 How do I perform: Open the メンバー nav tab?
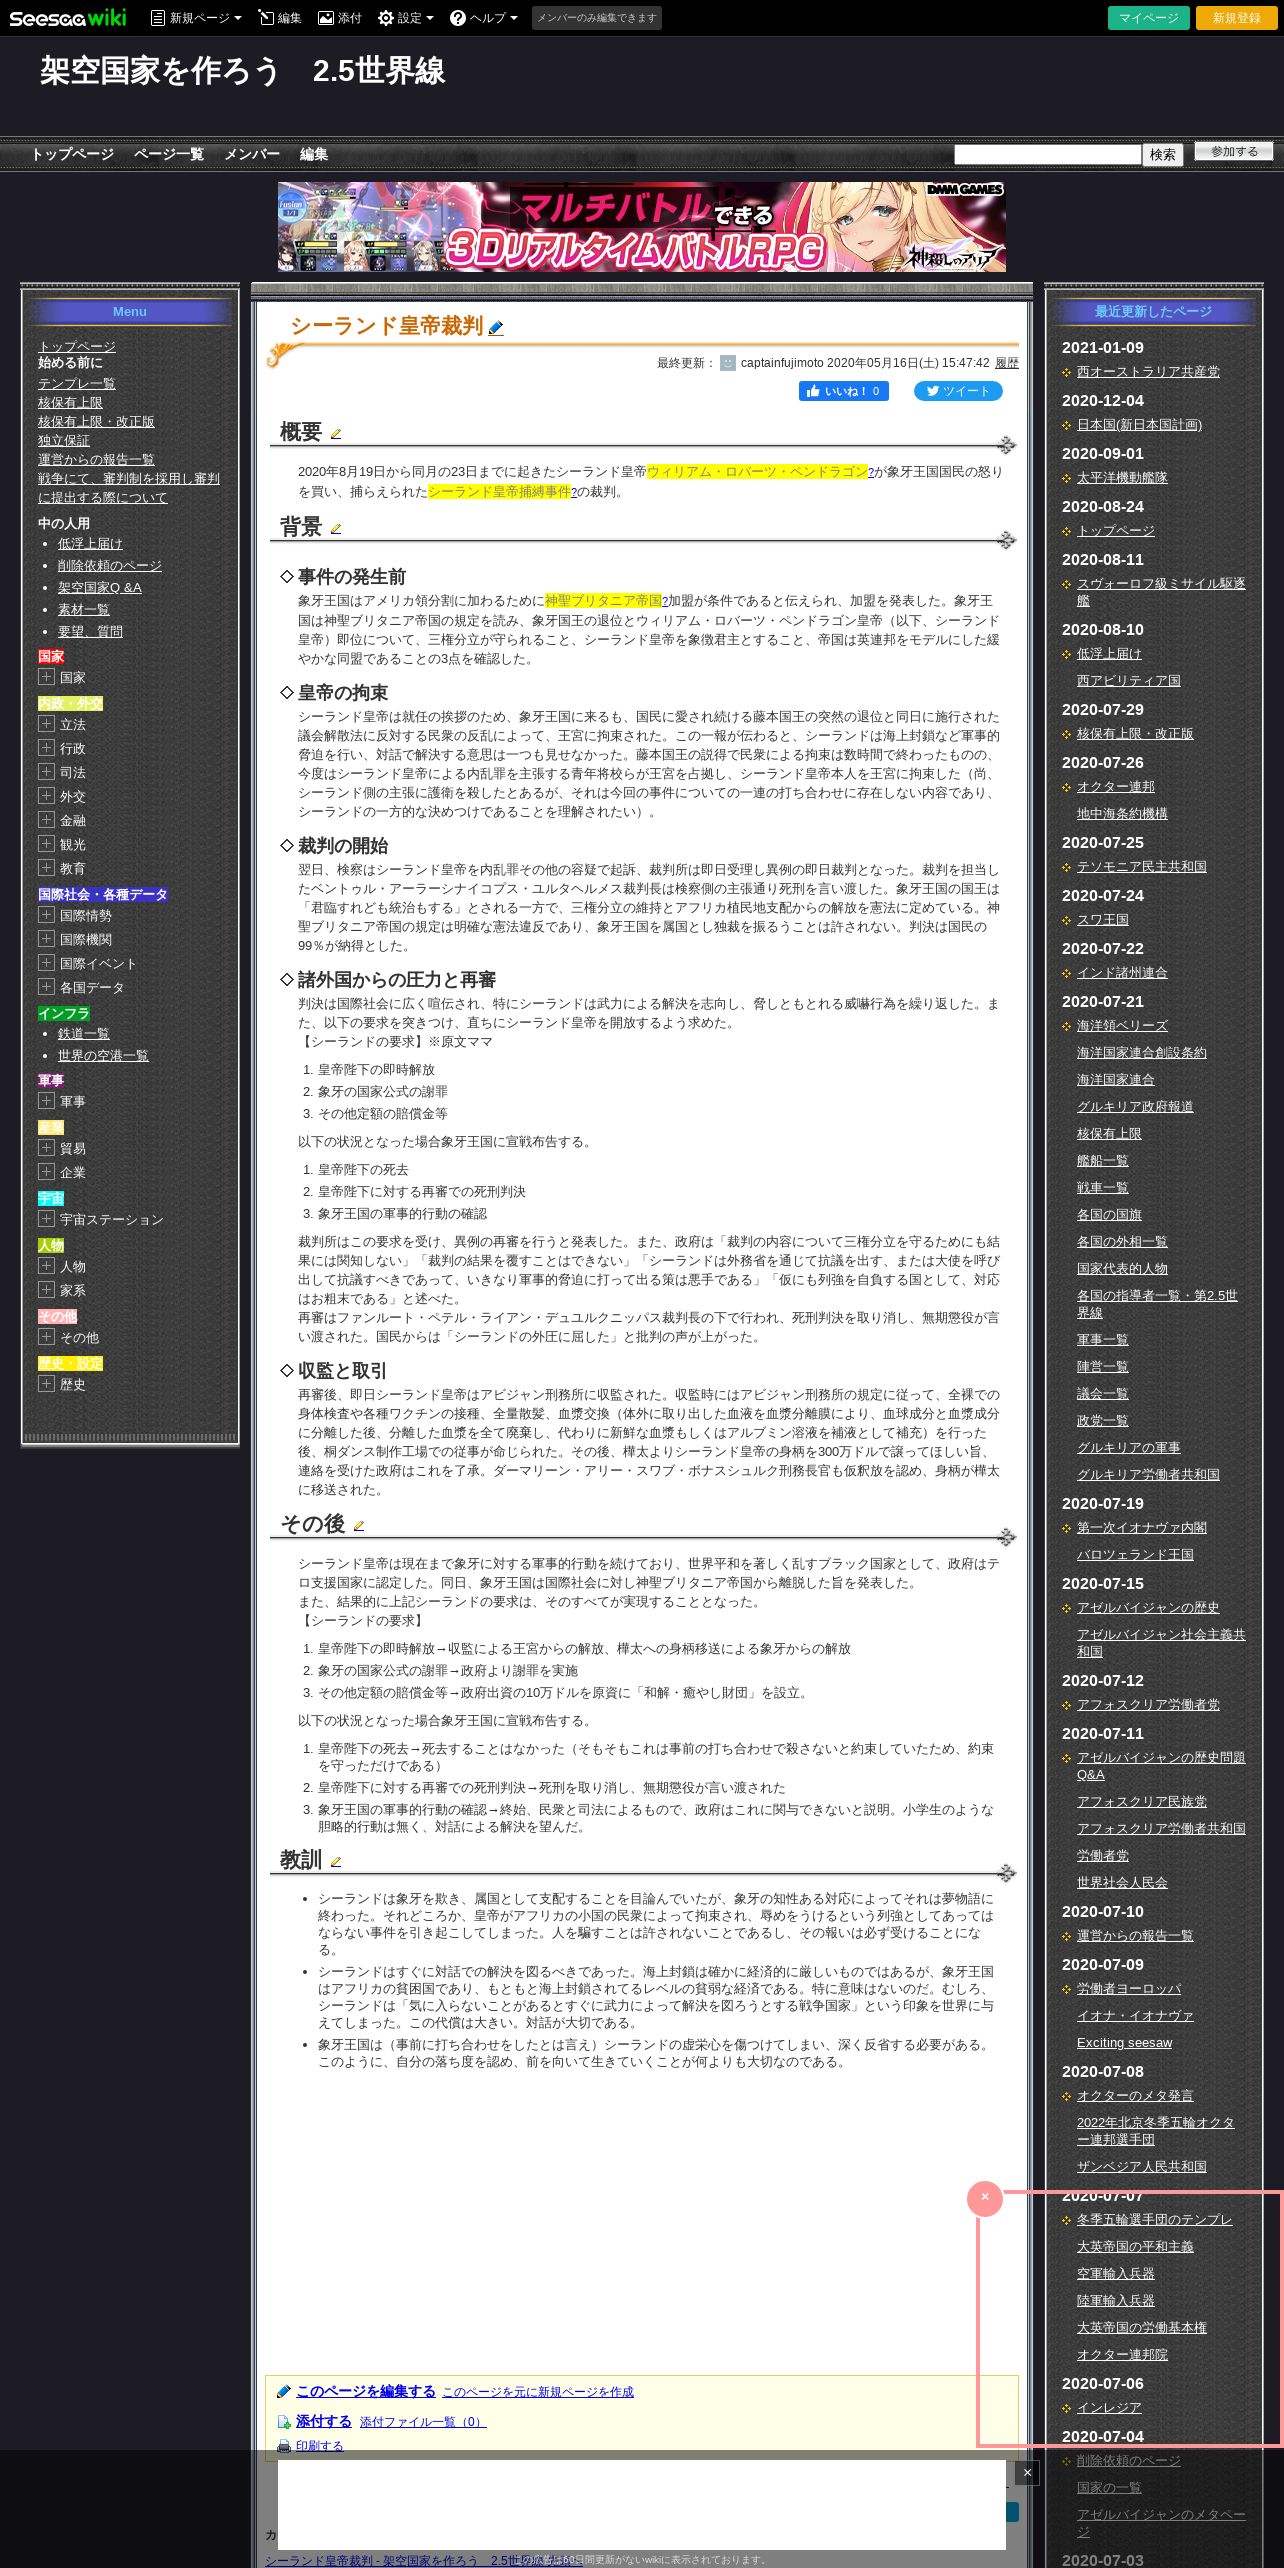[251, 154]
